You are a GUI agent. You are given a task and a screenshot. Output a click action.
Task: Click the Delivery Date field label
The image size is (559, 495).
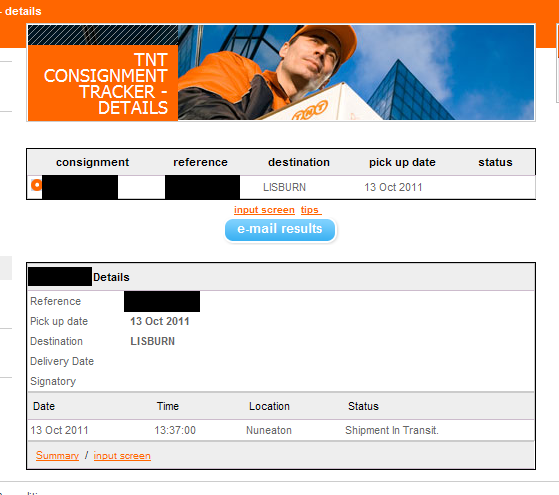[x=62, y=361]
